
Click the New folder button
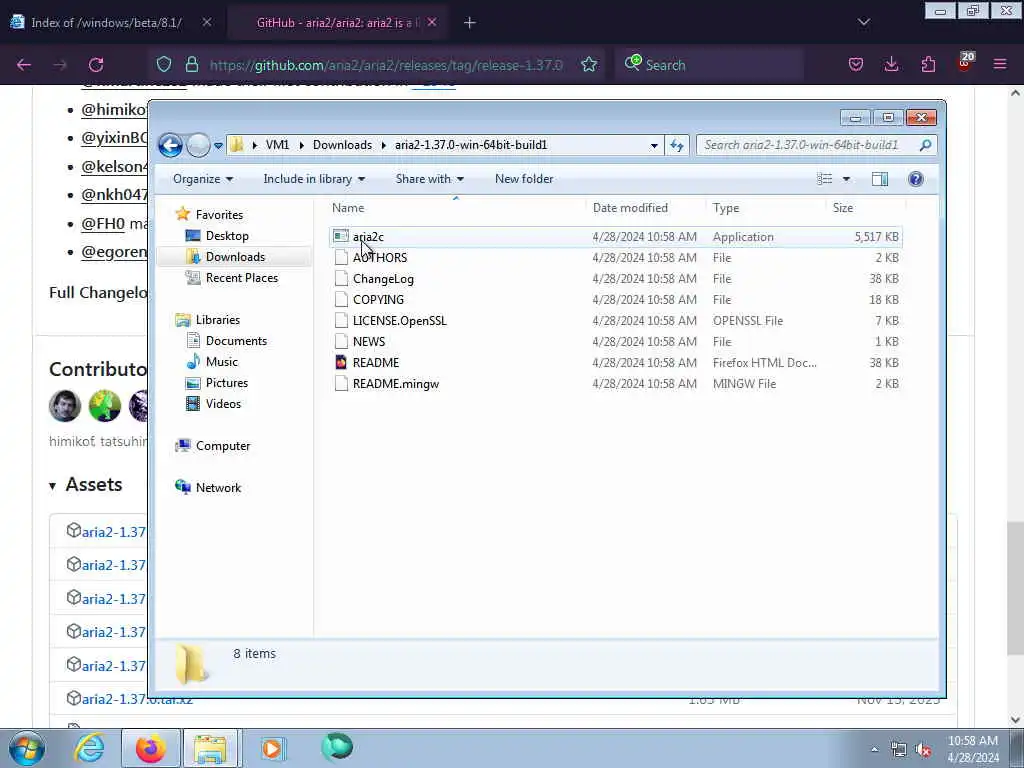pyautogui.click(x=524, y=179)
